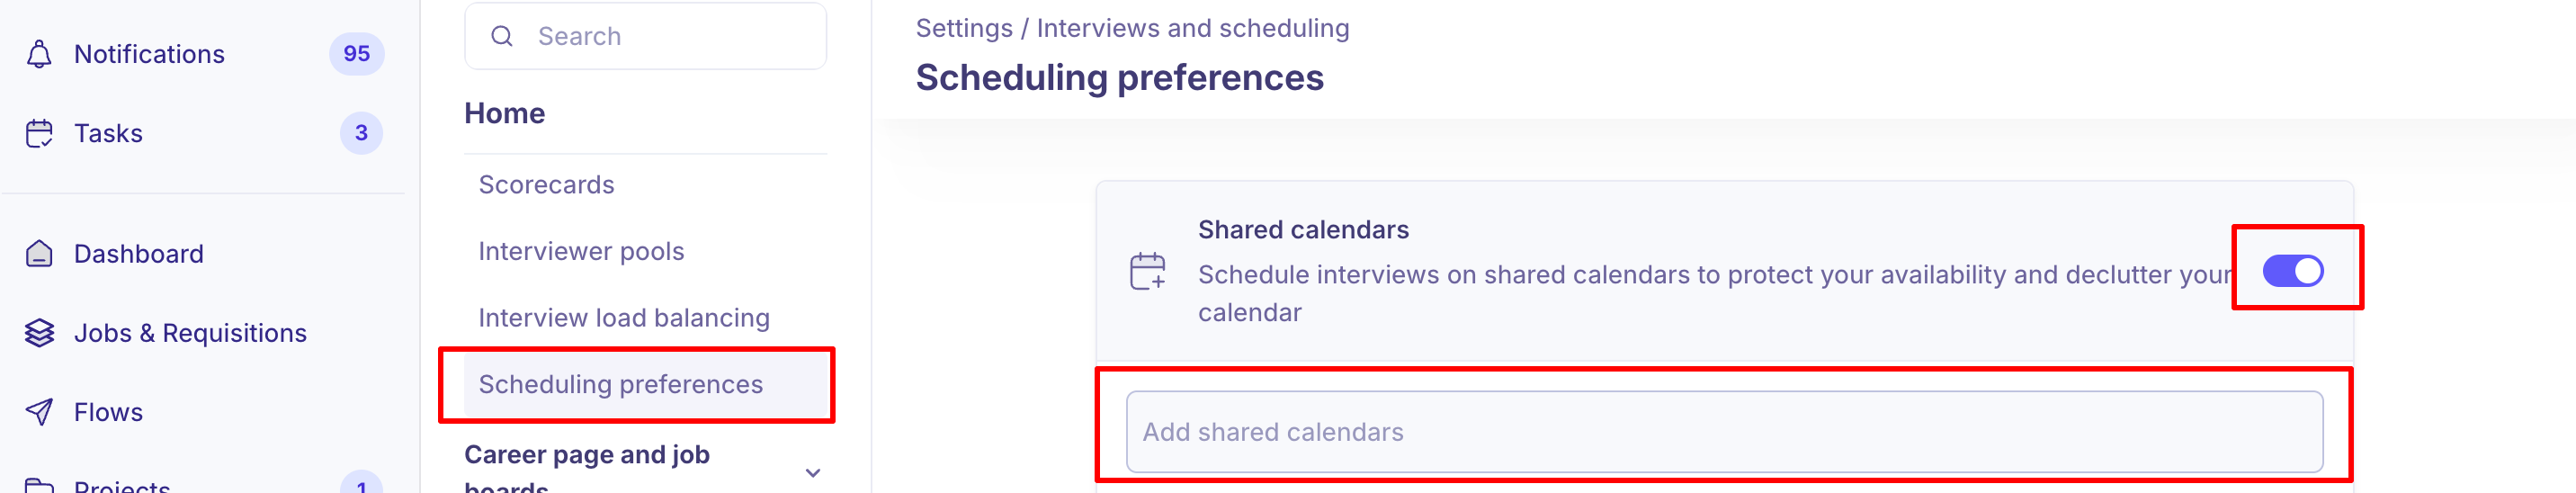Image resolution: width=2576 pixels, height=493 pixels.
Task: Expand Career page and job boards section
Action: tap(813, 472)
